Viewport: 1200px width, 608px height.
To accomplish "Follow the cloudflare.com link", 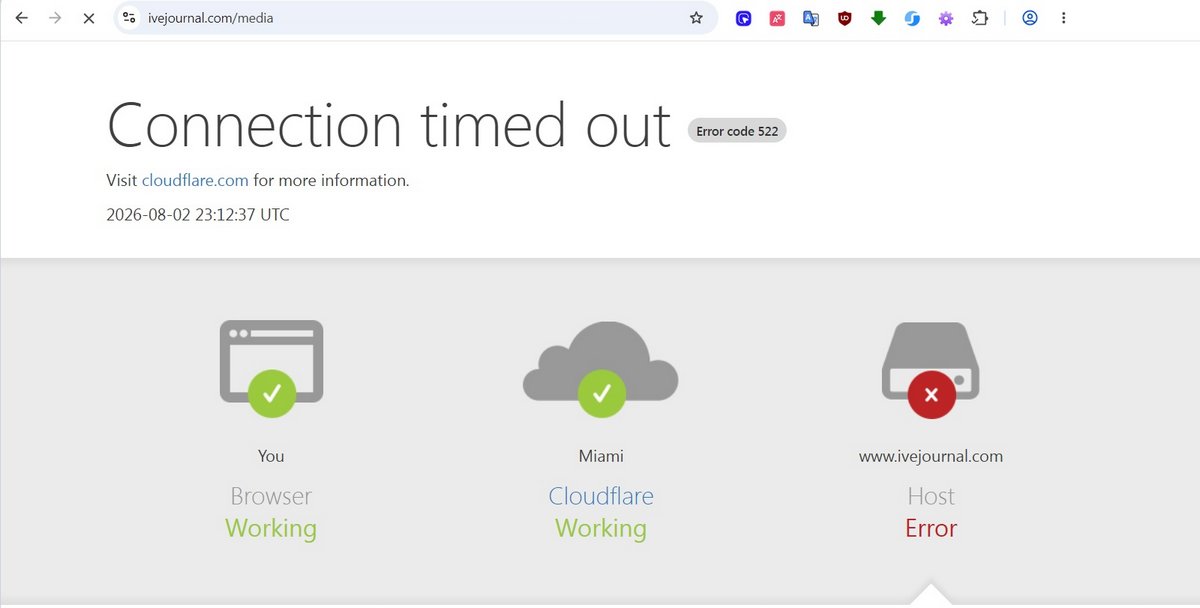I will coord(195,181).
